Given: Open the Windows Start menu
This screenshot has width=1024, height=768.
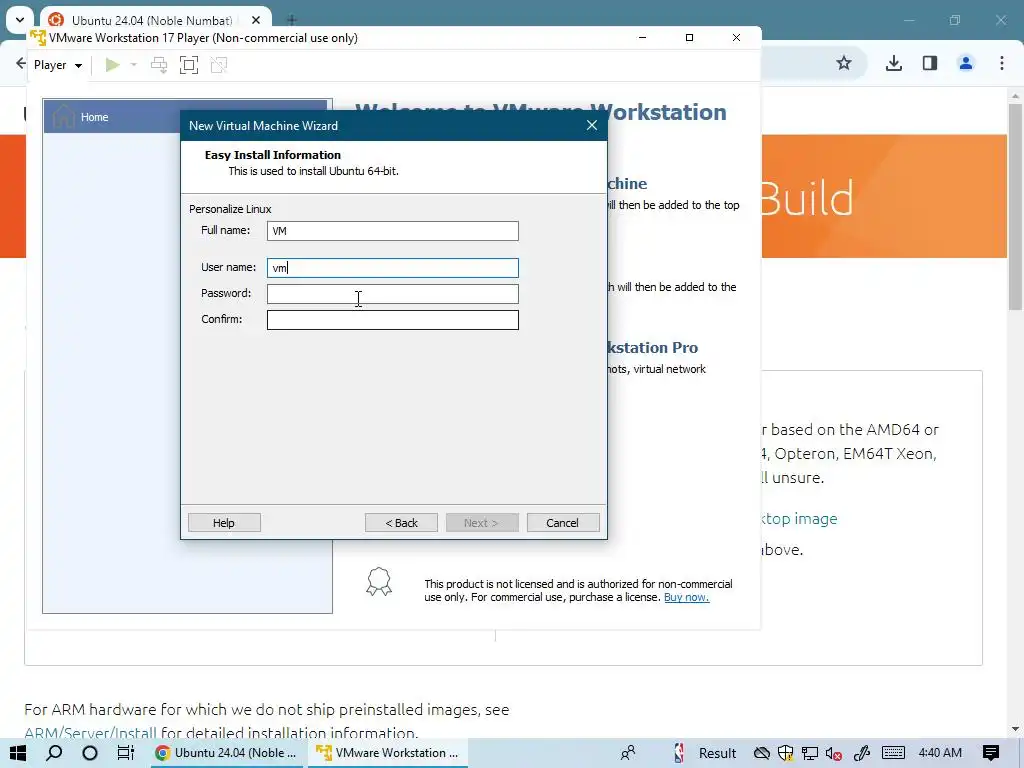Looking at the screenshot, I should [18, 753].
